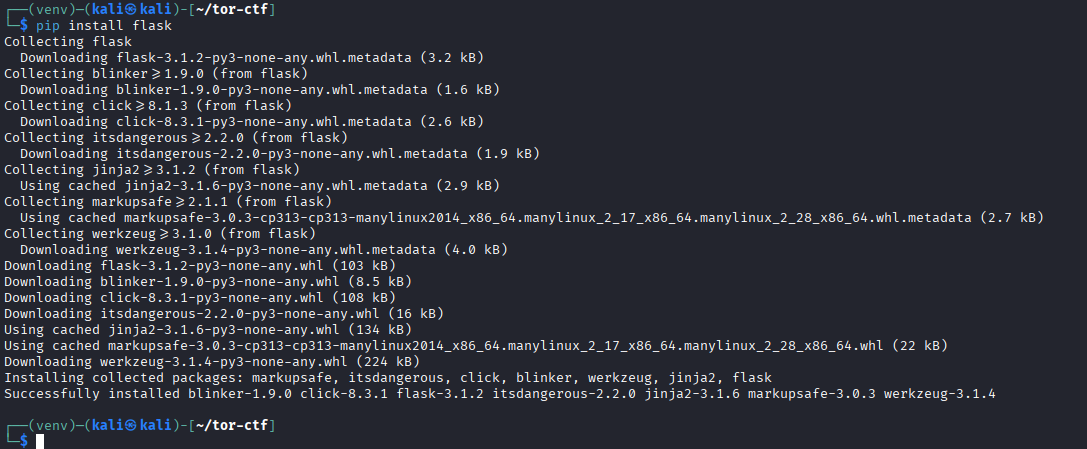
Task: Click the 'Successfully installed' output line
Action: coord(500,393)
